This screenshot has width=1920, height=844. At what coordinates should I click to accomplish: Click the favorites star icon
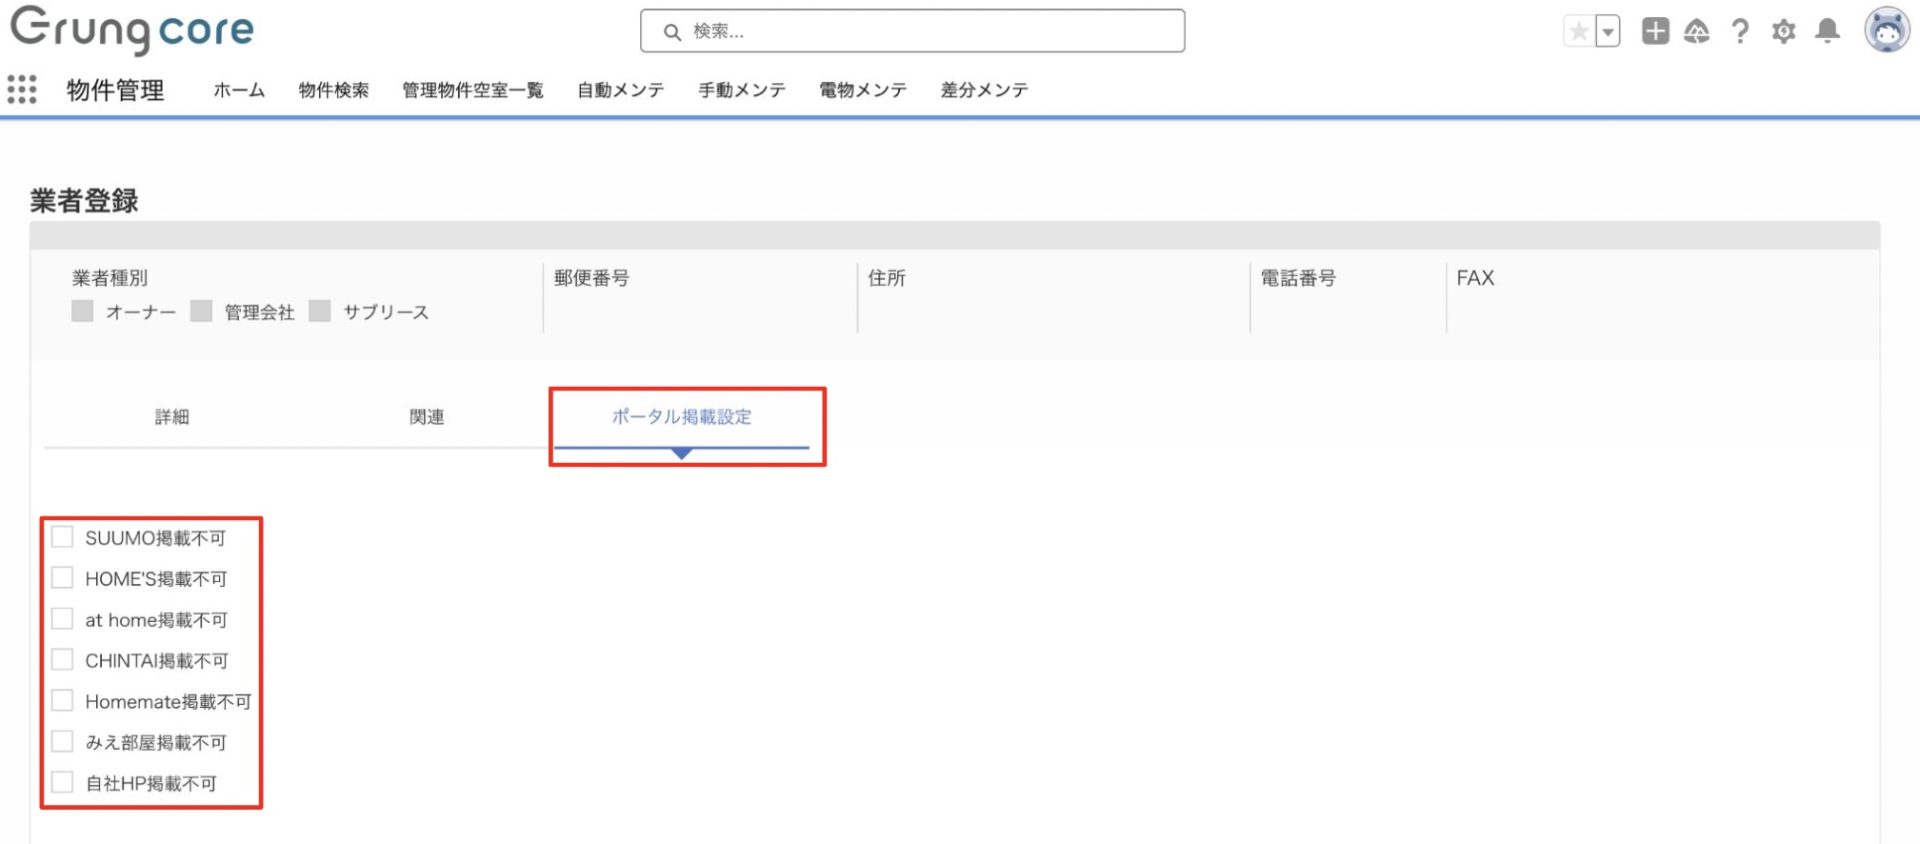click(1579, 32)
